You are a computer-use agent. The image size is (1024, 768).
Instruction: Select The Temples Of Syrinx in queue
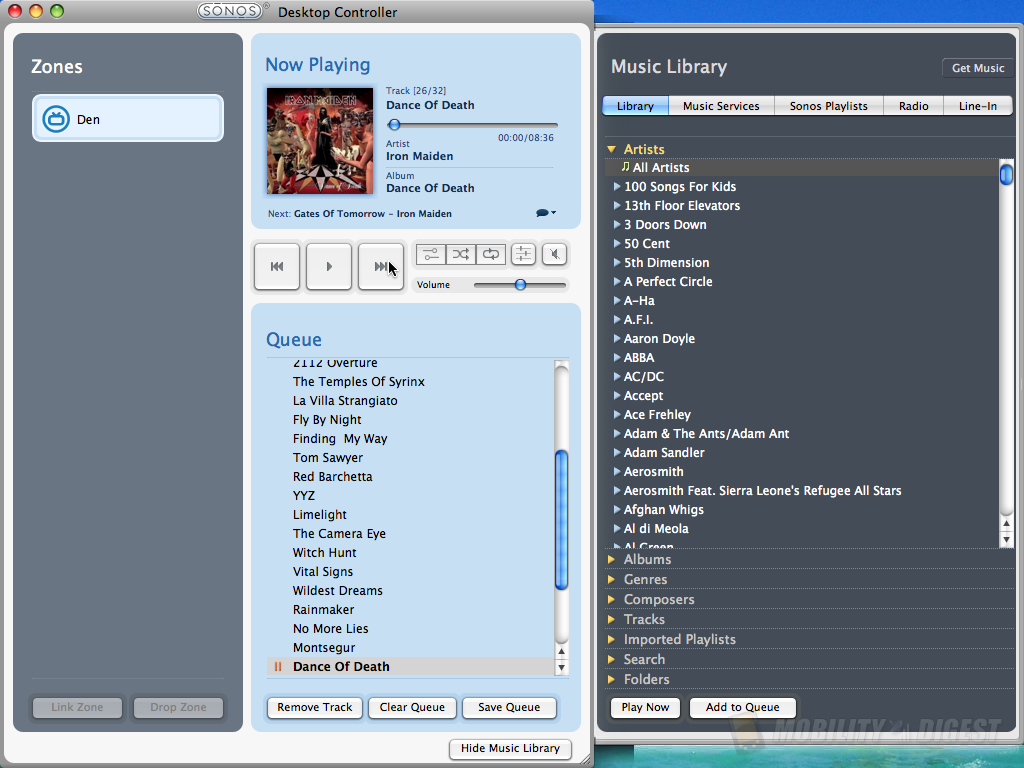[410, 381]
